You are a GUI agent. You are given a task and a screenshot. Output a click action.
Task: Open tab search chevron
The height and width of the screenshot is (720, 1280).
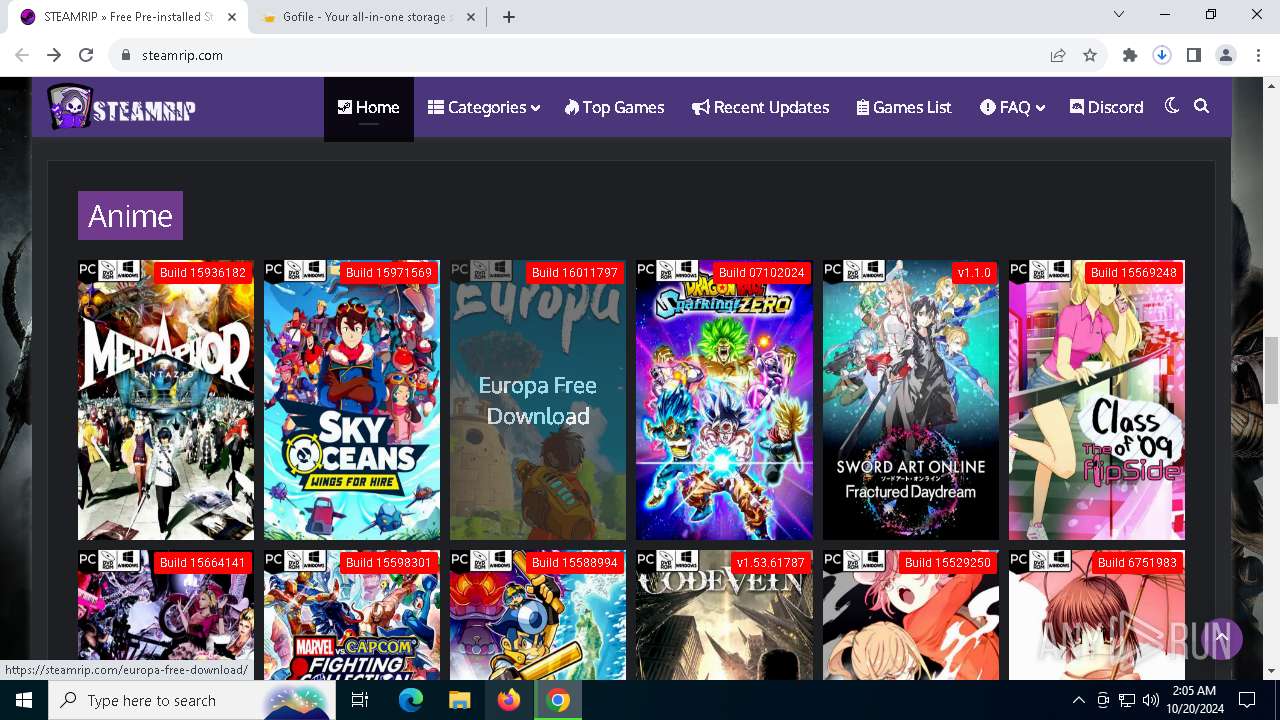tap(1120, 15)
